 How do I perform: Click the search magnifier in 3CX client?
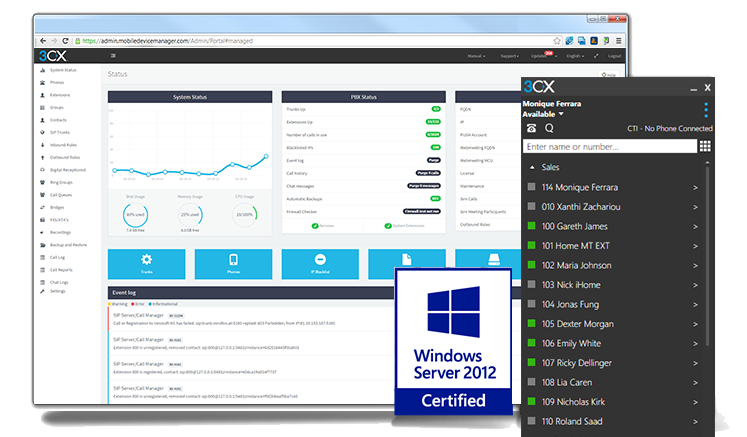tap(549, 128)
